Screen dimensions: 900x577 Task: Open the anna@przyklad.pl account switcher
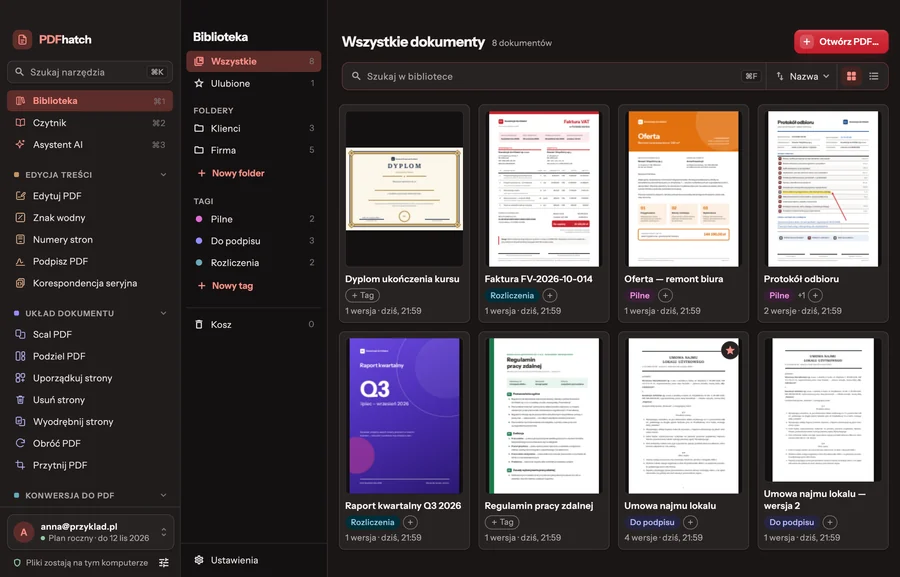tap(90, 532)
